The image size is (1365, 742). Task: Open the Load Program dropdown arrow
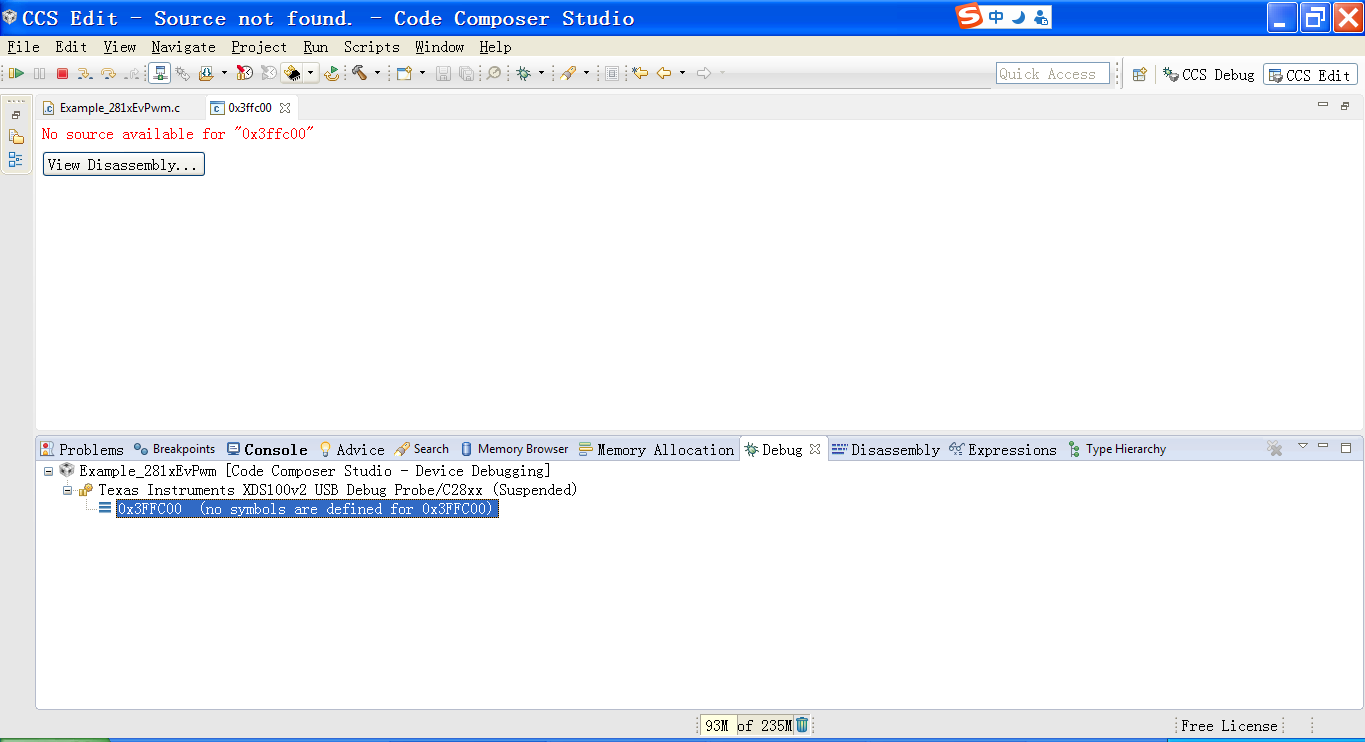[x=224, y=73]
